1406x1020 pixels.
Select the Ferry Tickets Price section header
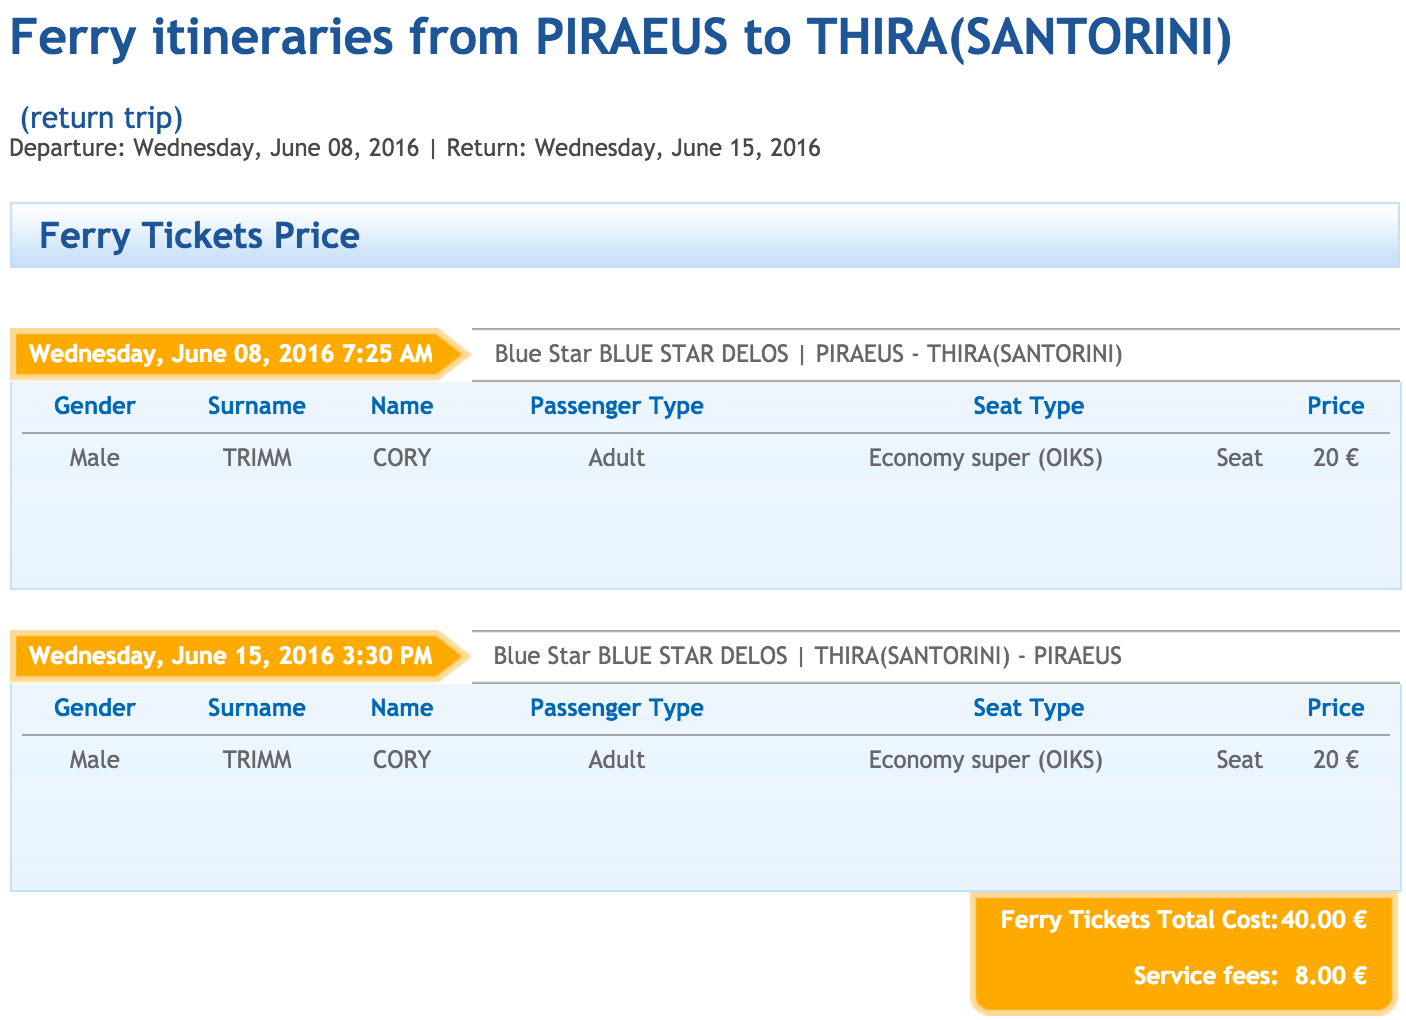[705, 235]
